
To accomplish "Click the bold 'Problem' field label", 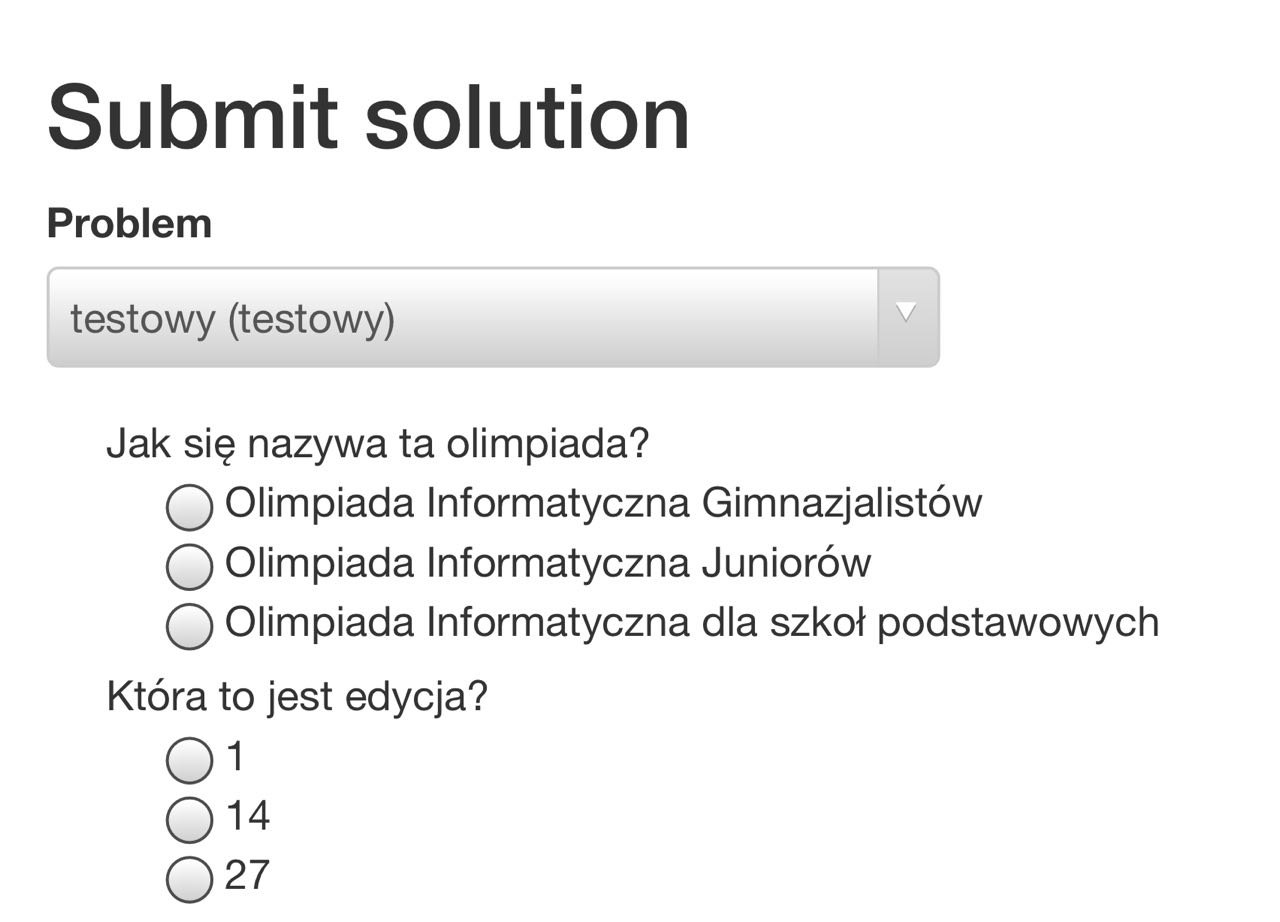I will [x=129, y=223].
